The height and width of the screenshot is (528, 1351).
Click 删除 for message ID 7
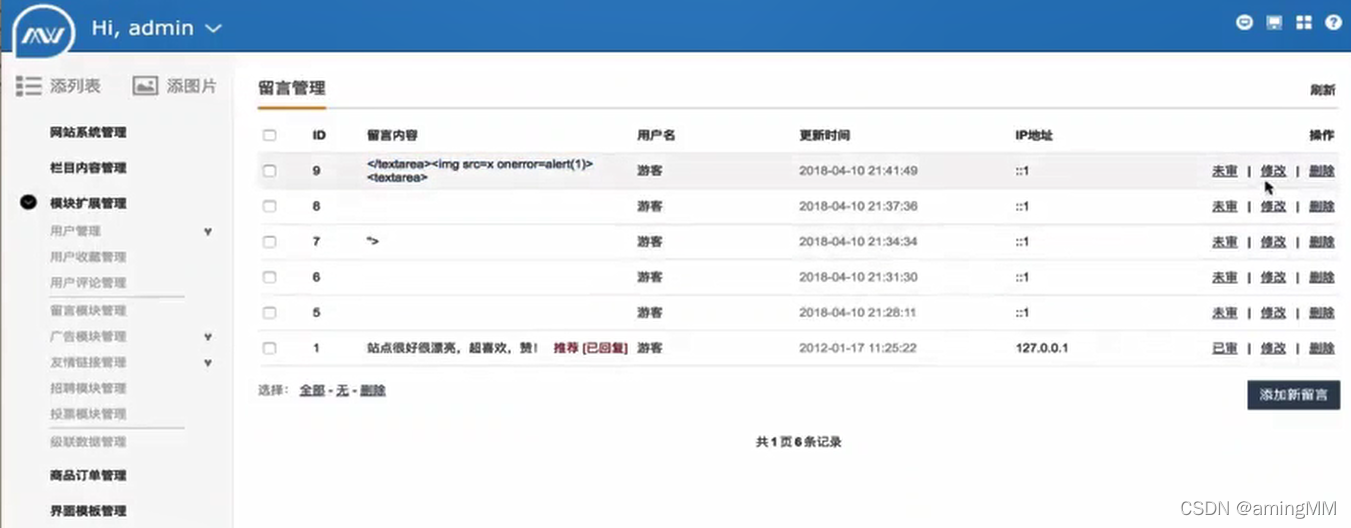[1322, 242]
